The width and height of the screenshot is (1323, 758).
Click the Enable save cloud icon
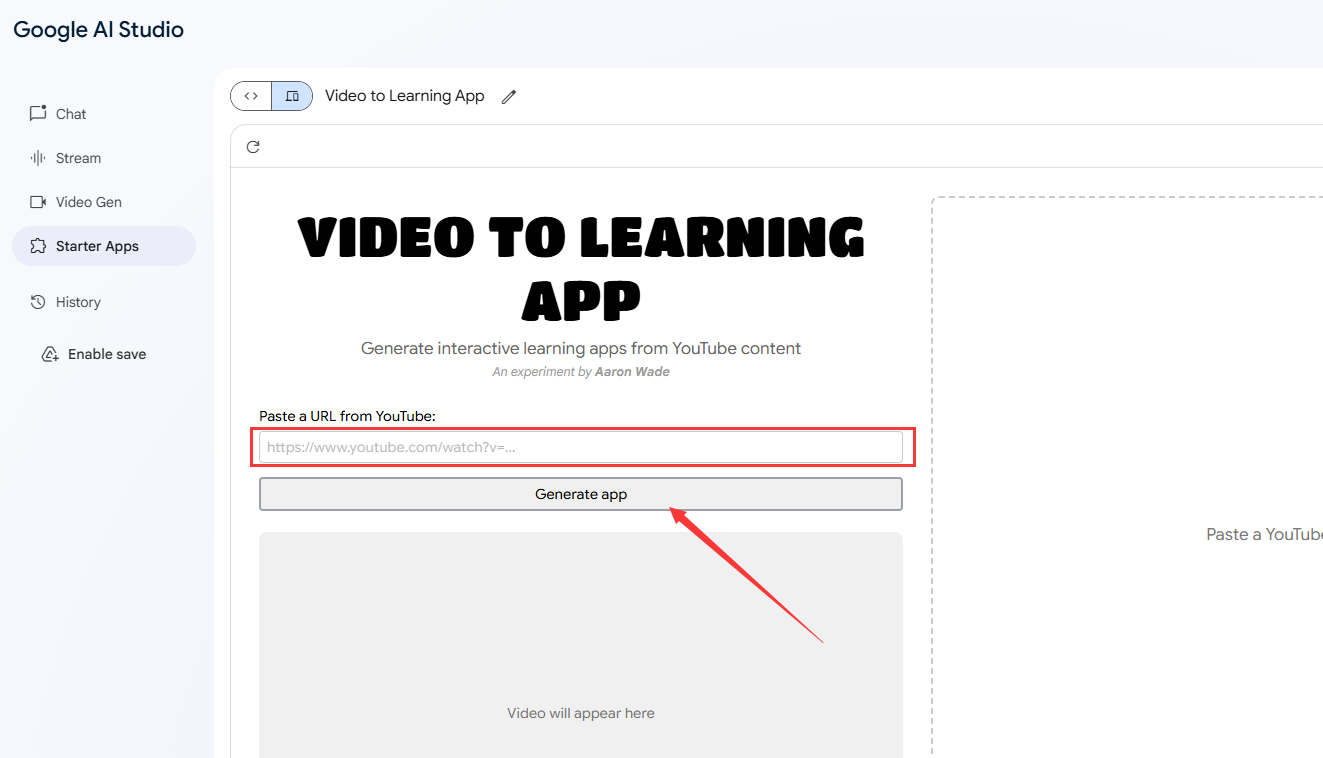coord(50,354)
